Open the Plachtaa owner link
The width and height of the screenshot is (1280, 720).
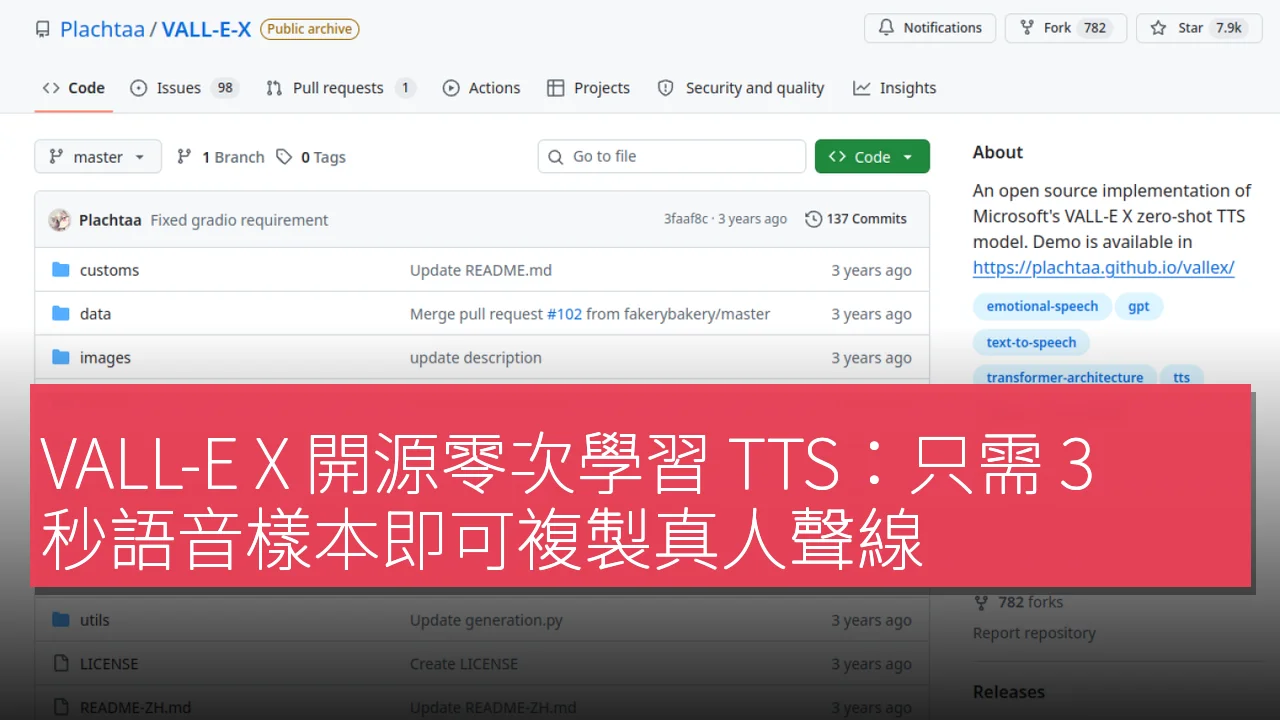point(102,29)
